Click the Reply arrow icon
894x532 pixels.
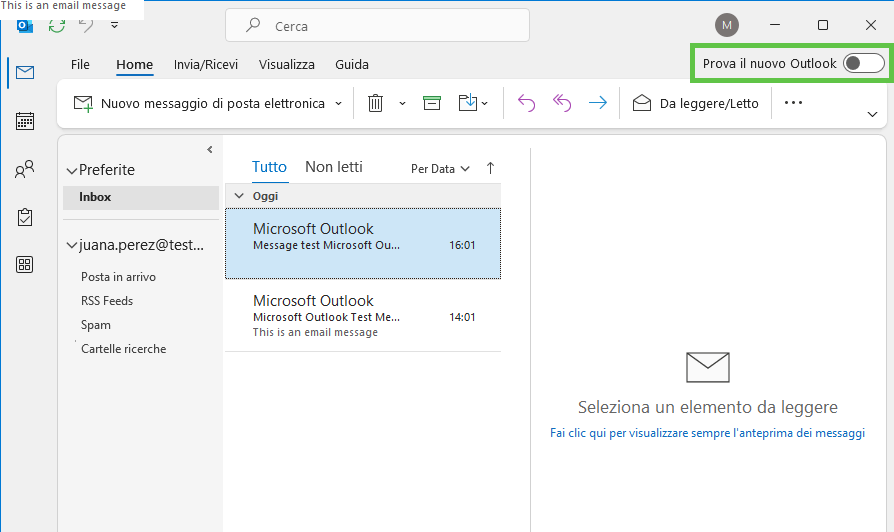tap(526, 103)
